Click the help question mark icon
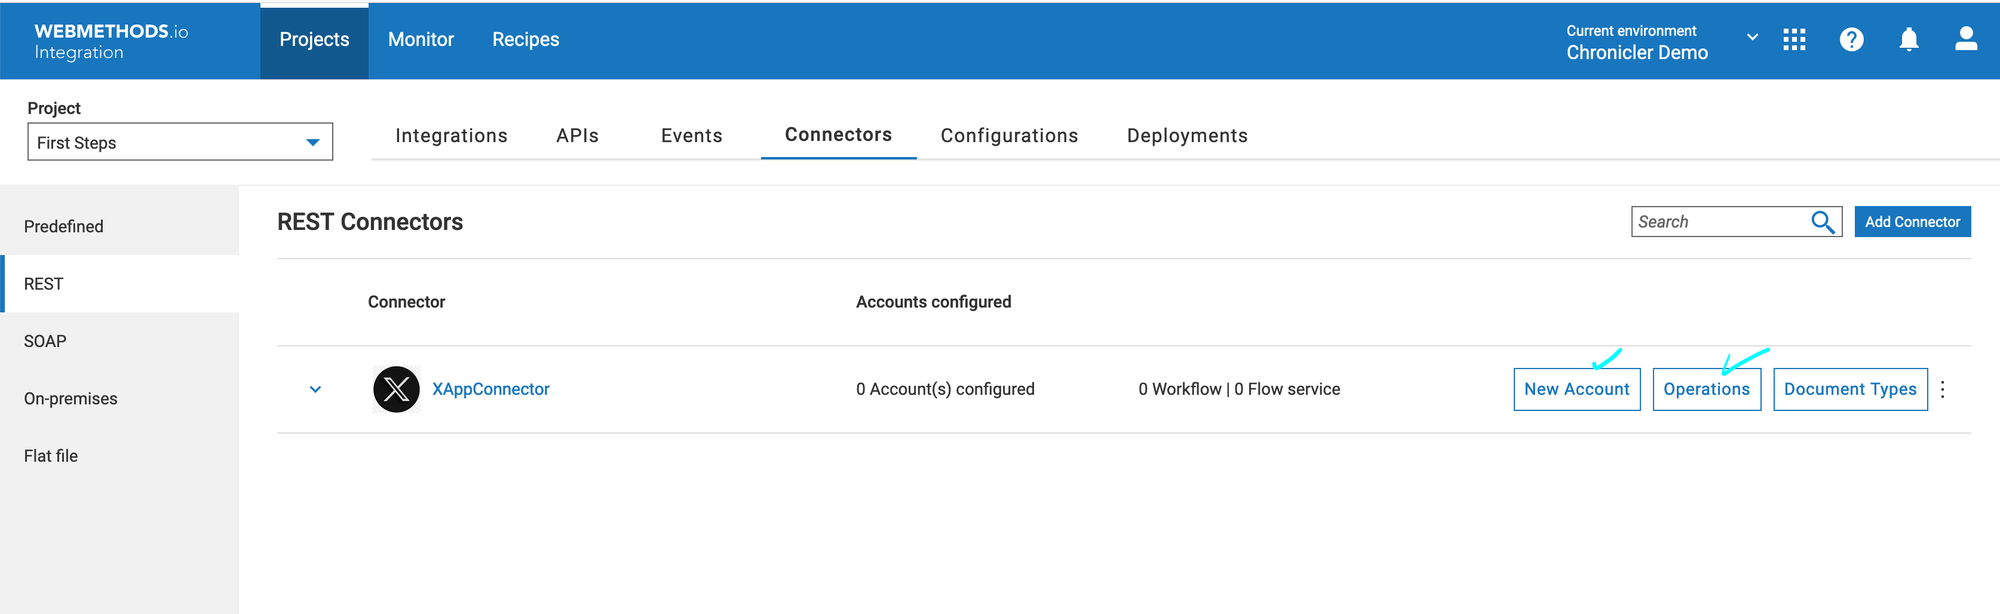2000x614 pixels. (x=1851, y=40)
